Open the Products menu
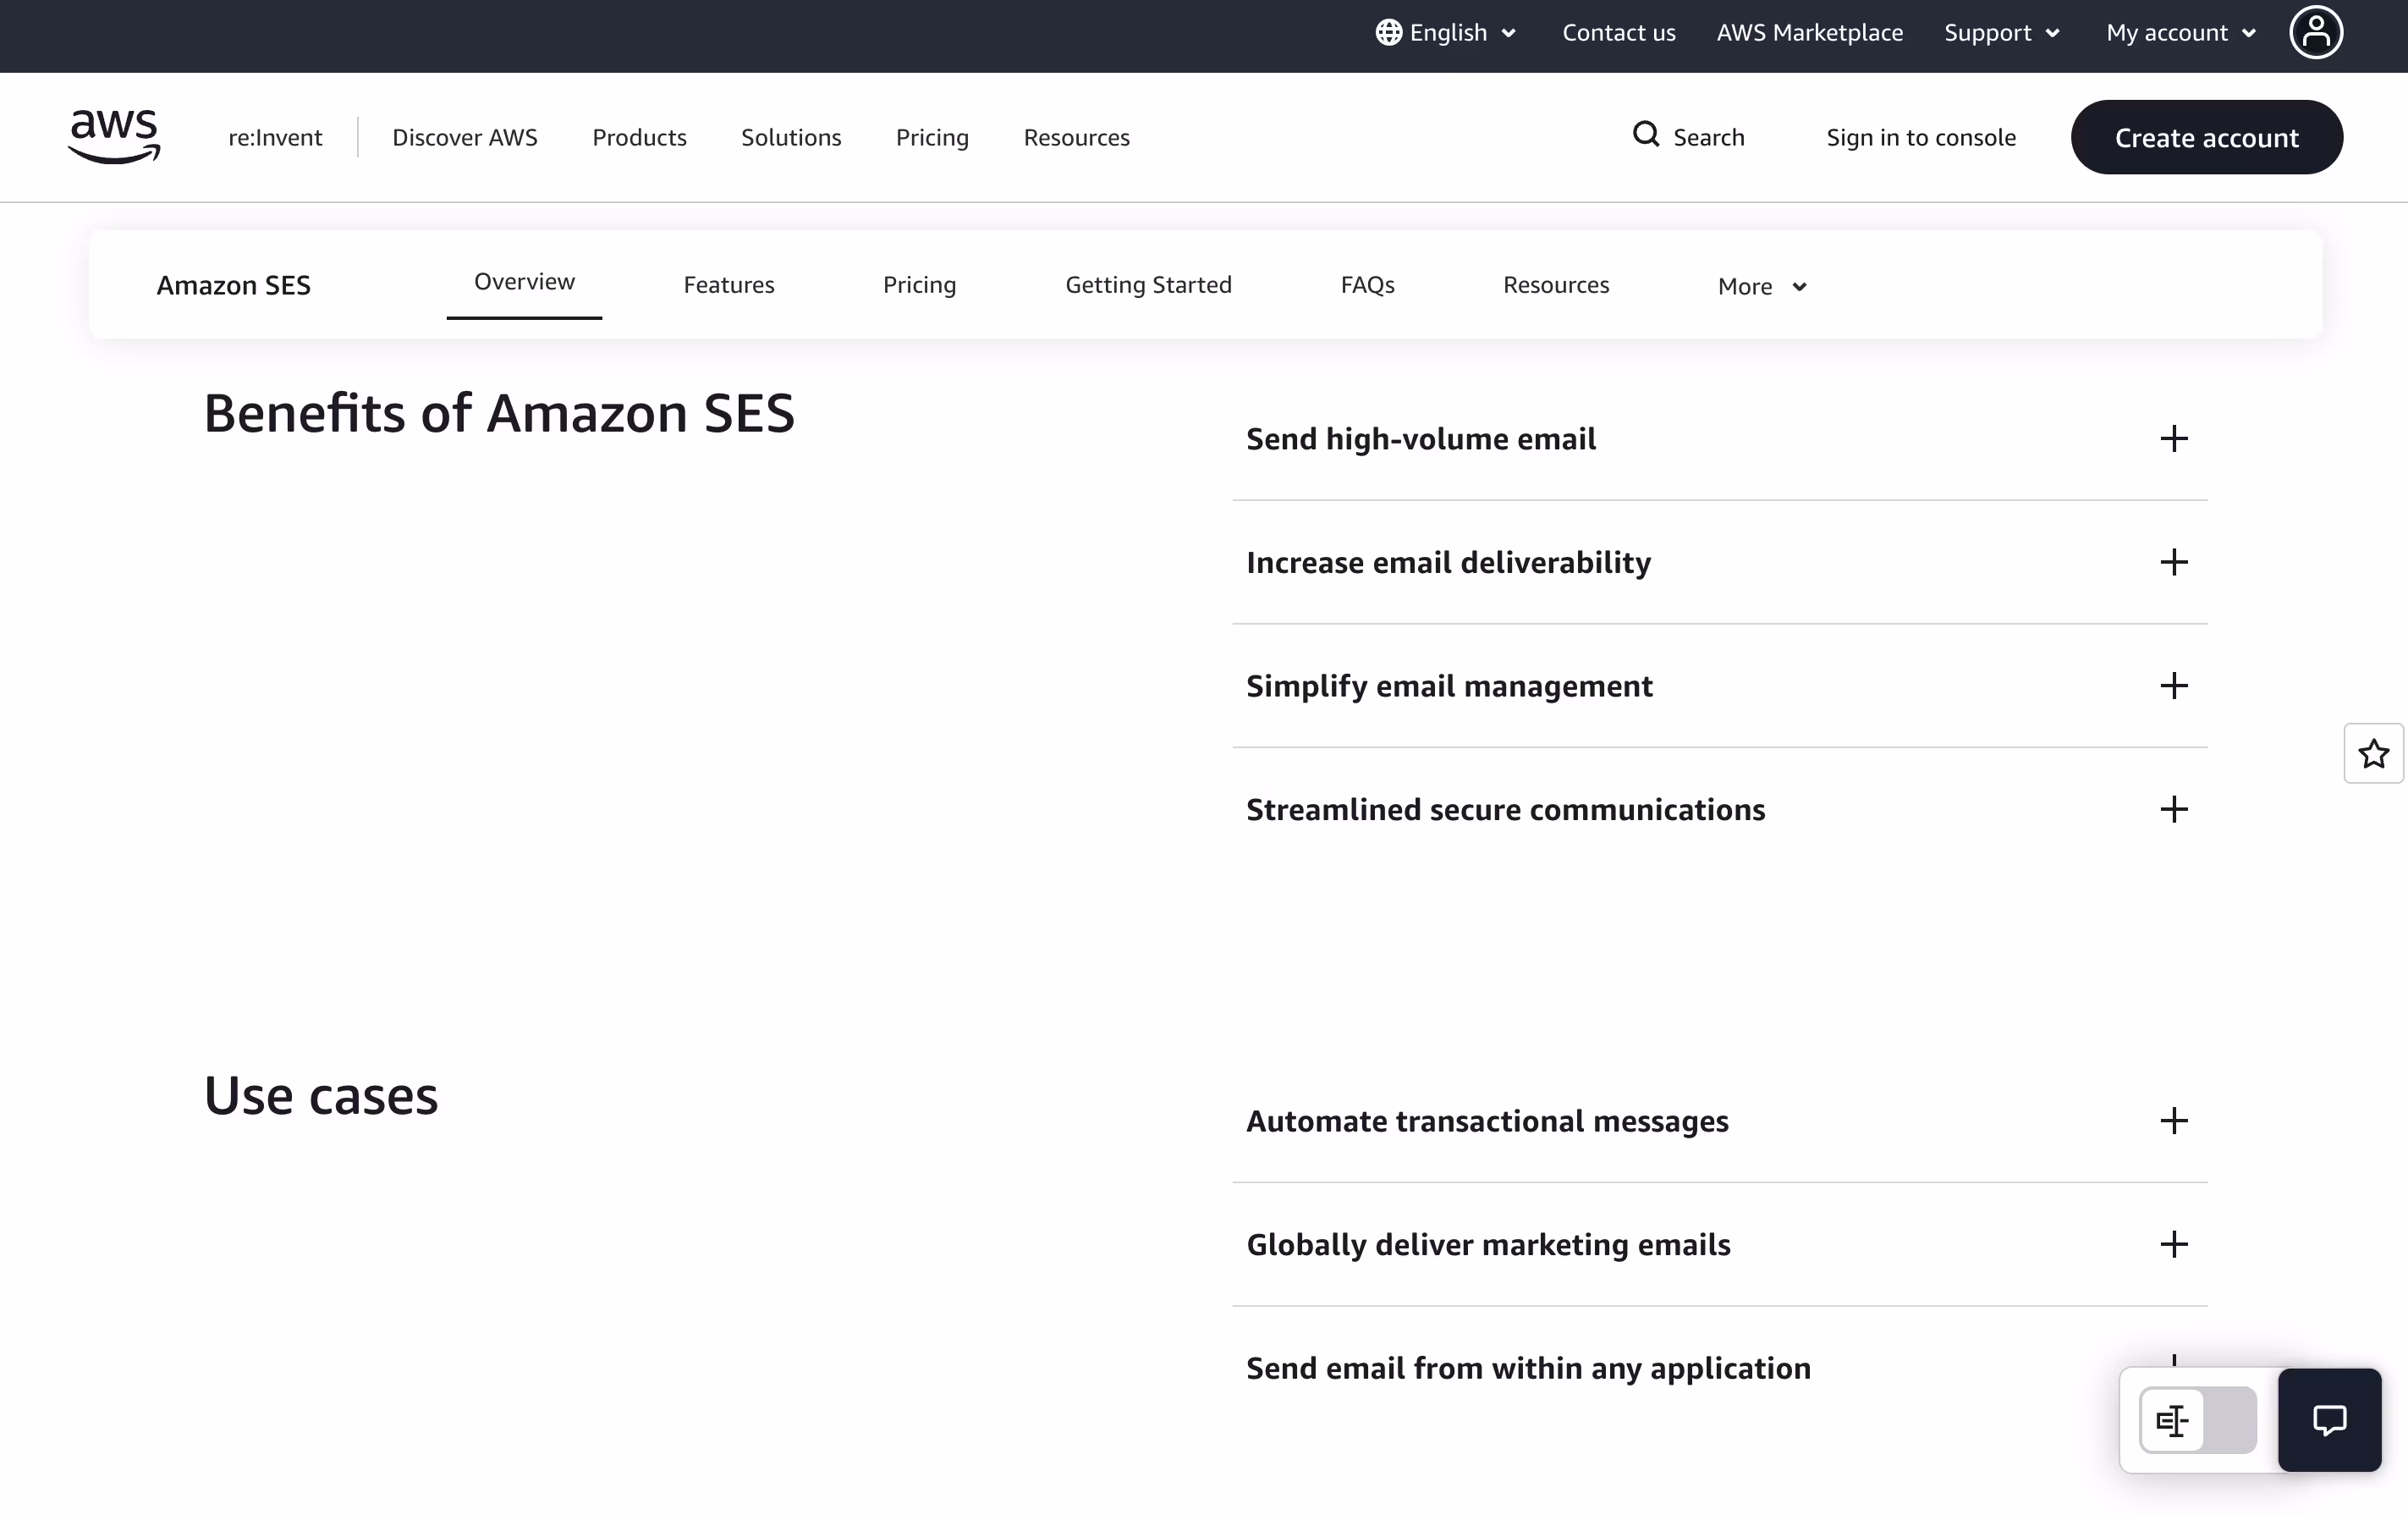 click(x=639, y=137)
